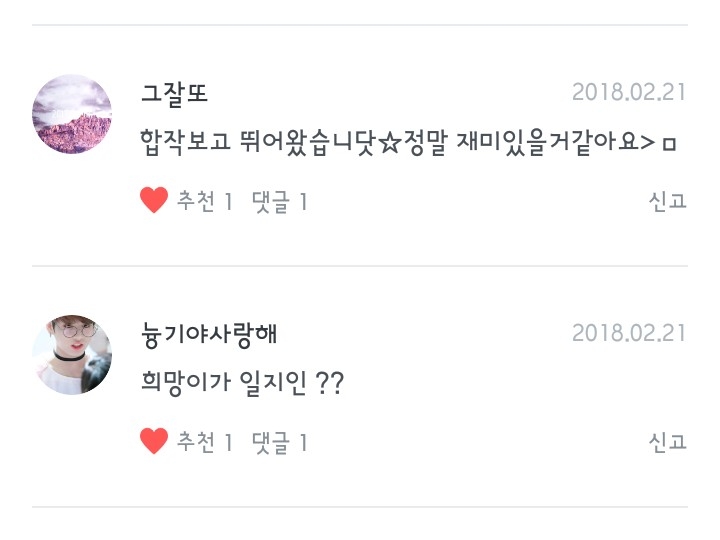Tap the 추천 1 label under 그잘또's comment

point(204,202)
